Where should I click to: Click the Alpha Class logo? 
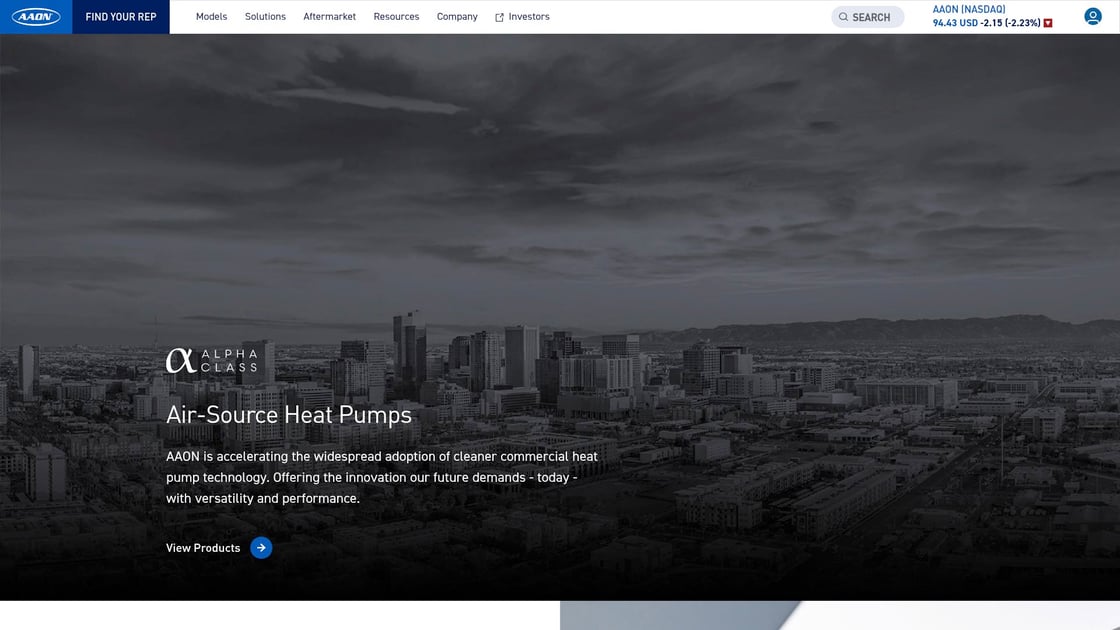click(212, 361)
